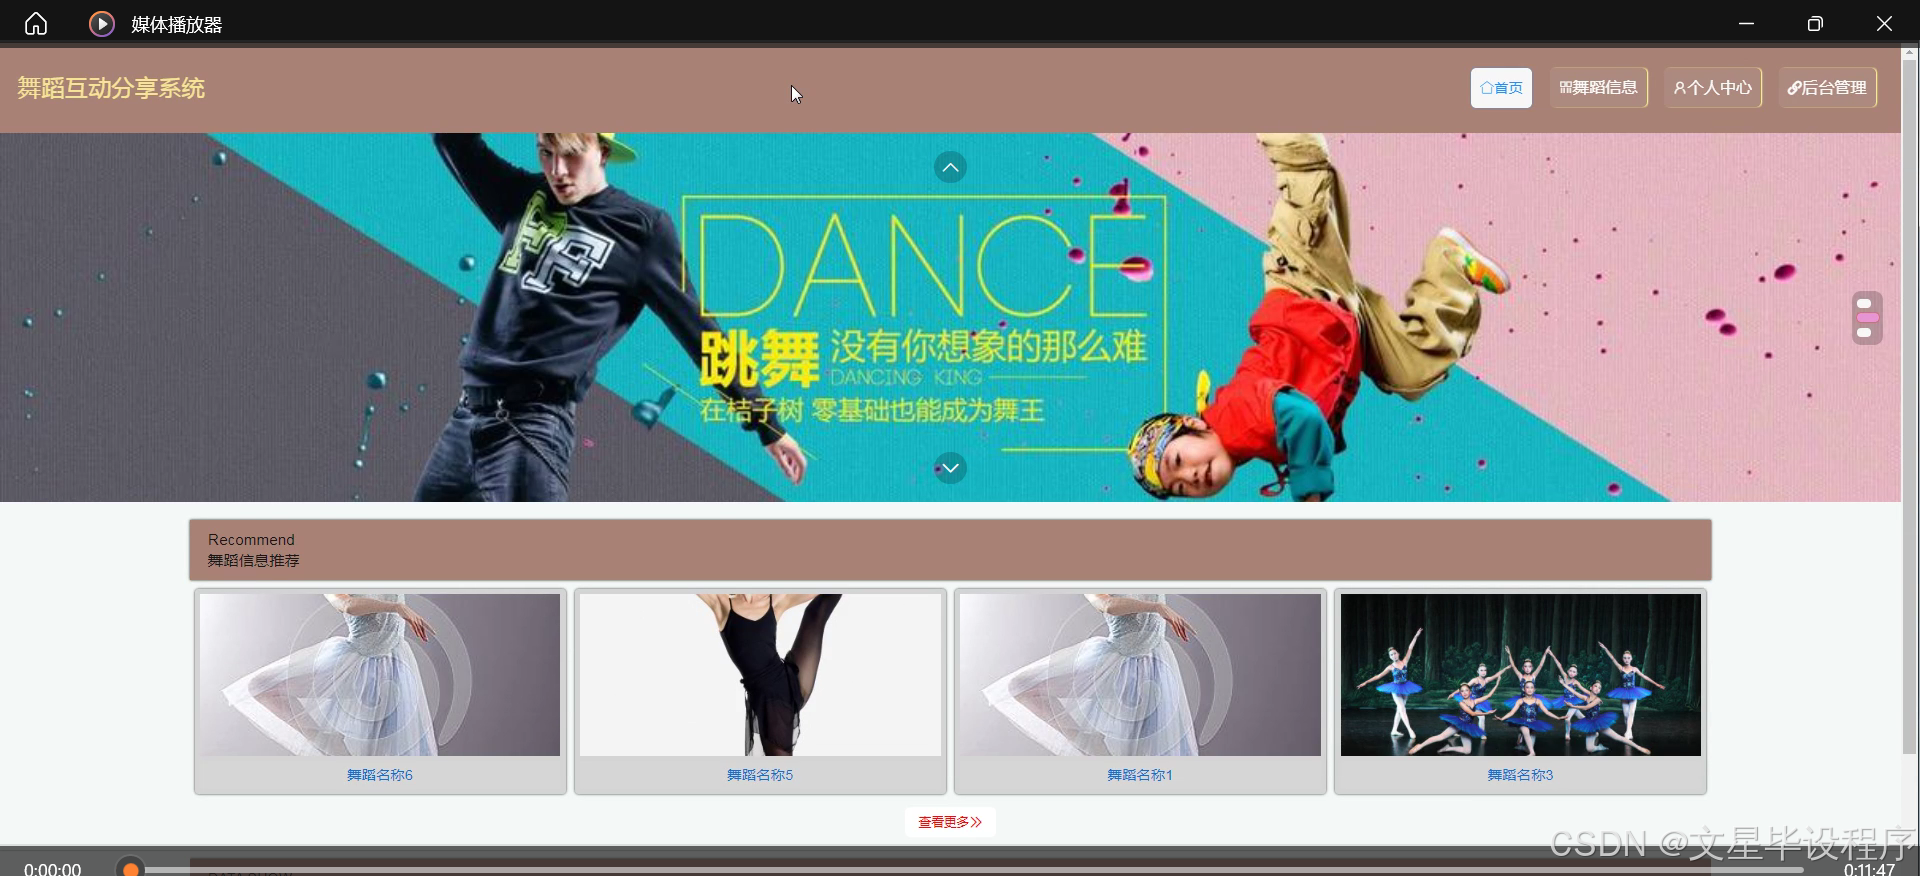Click the 舞蹈名称6 link
Image resolution: width=1920 pixels, height=876 pixels.
[x=380, y=775]
